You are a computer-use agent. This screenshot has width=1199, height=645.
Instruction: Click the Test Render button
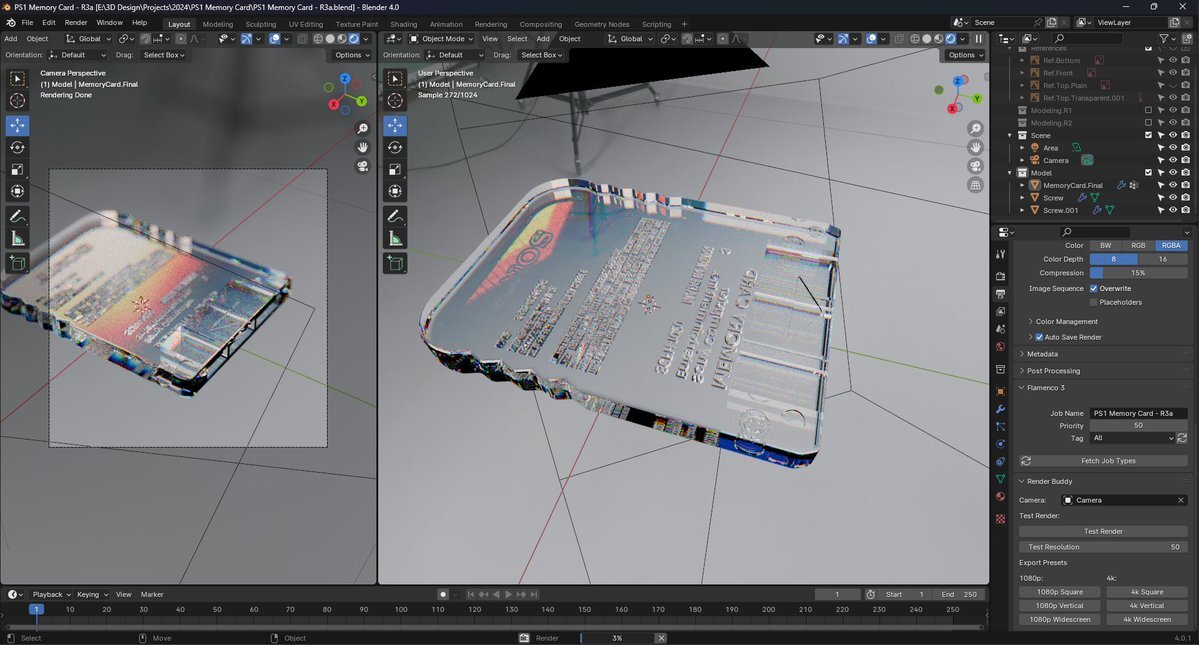click(1103, 531)
